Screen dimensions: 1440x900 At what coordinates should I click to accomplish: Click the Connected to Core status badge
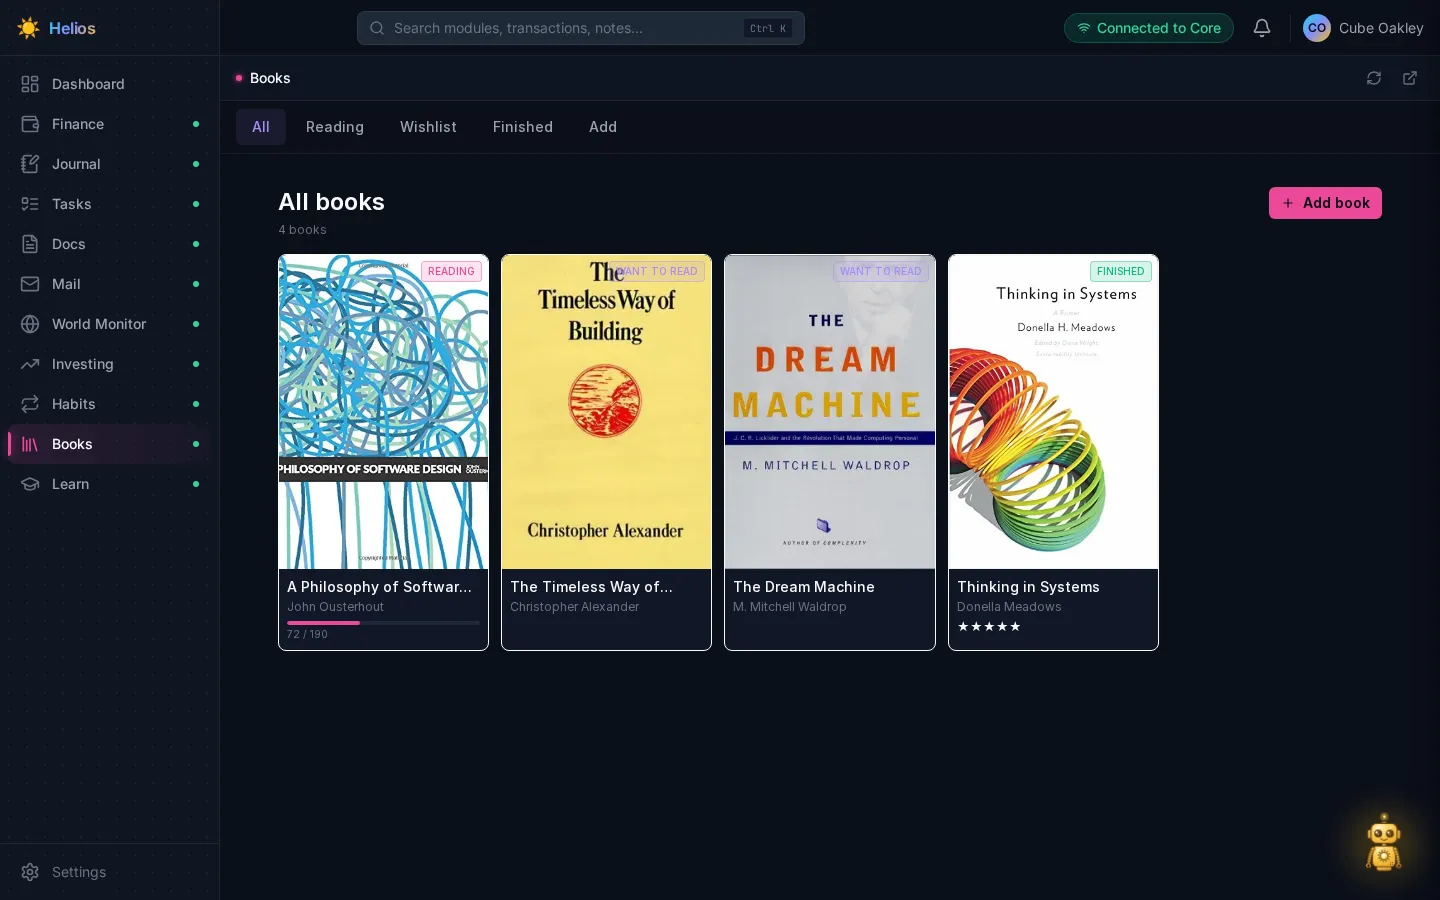1149,28
